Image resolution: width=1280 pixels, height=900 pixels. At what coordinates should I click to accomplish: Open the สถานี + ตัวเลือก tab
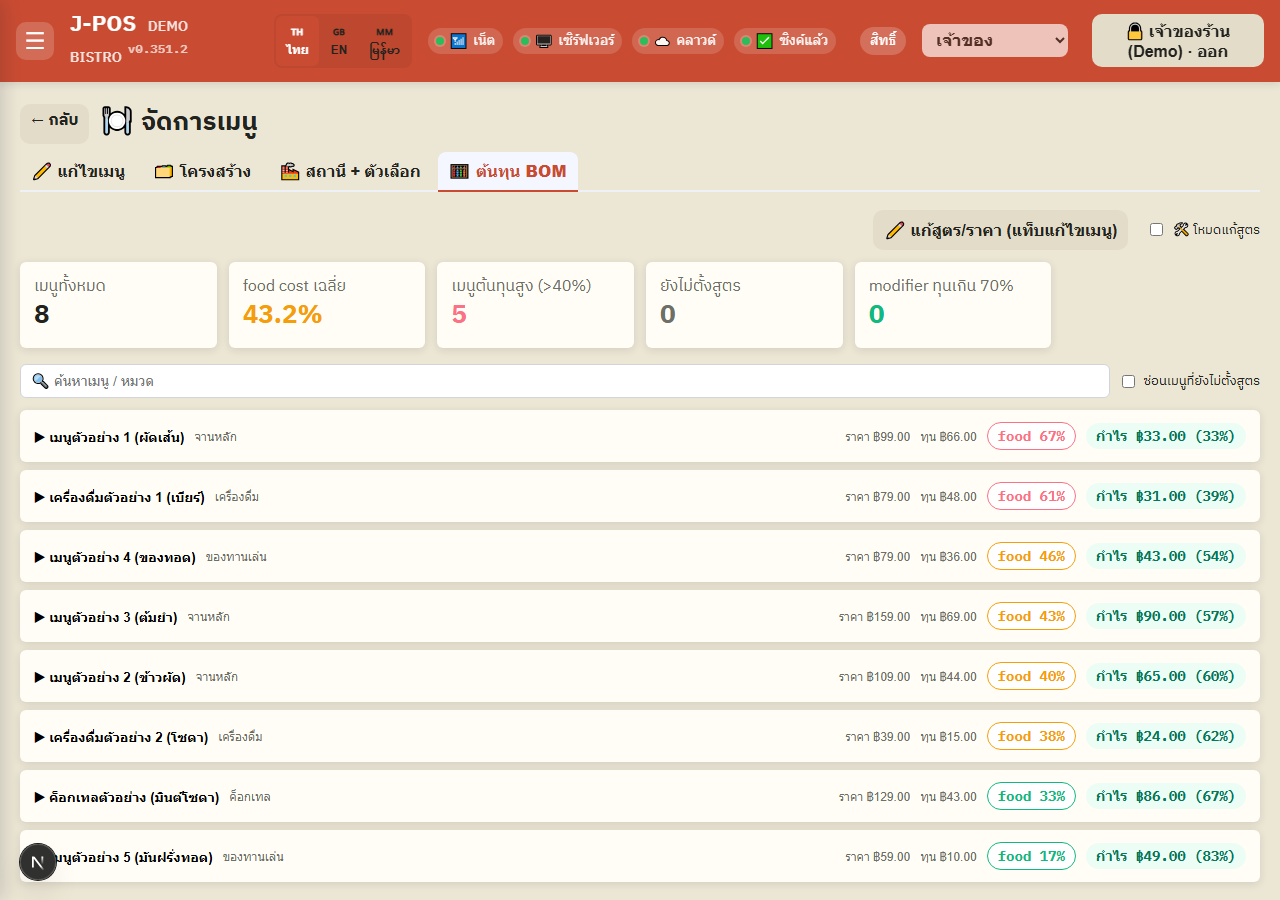point(351,172)
